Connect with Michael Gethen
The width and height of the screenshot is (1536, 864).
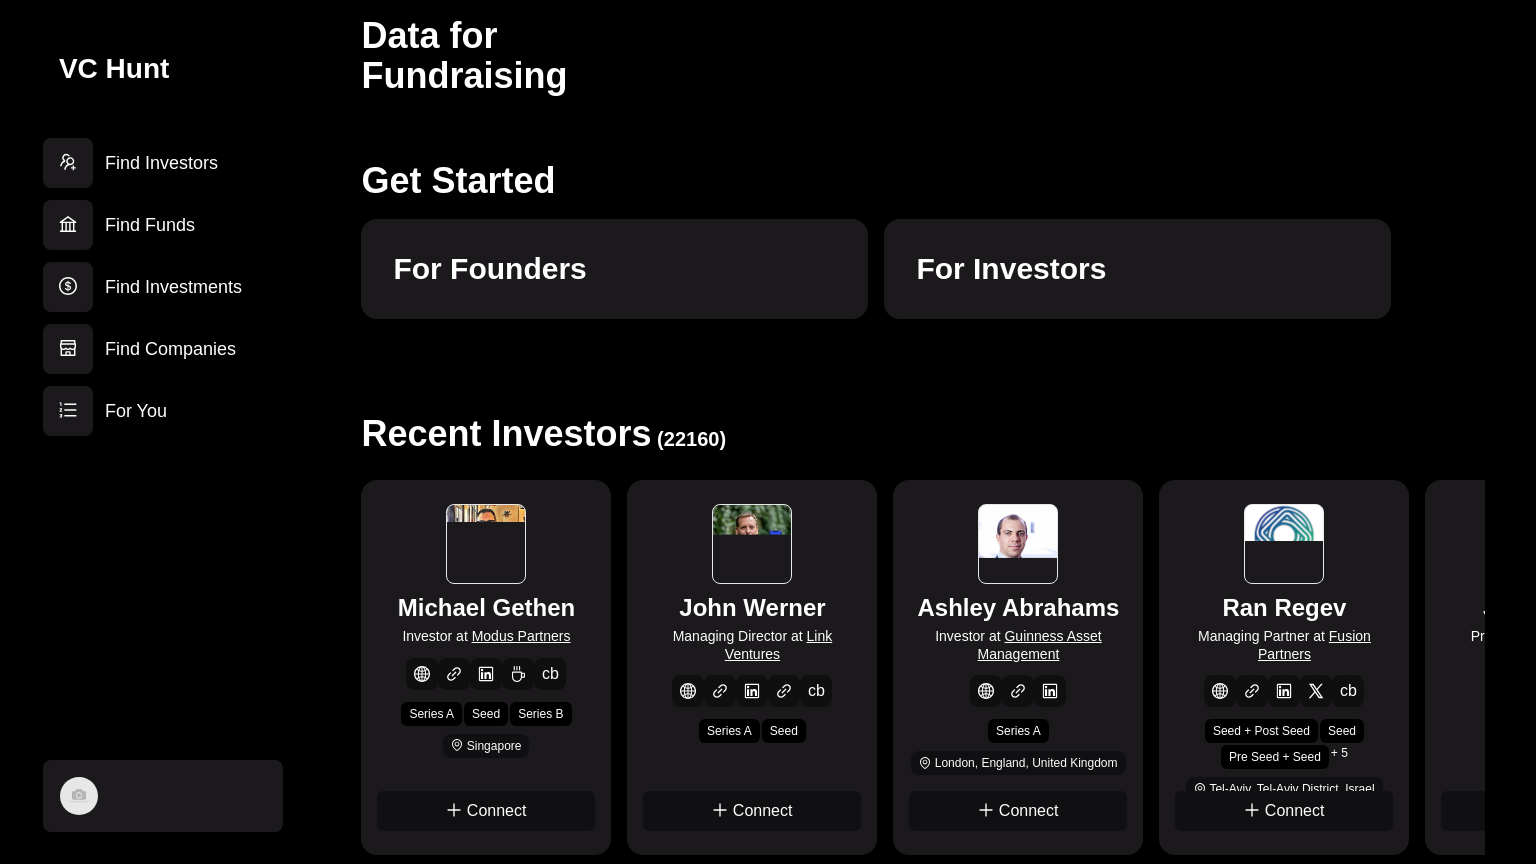click(486, 811)
